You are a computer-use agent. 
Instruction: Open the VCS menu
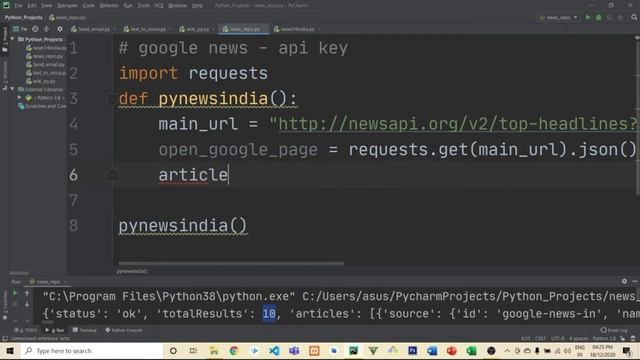point(159,6)
